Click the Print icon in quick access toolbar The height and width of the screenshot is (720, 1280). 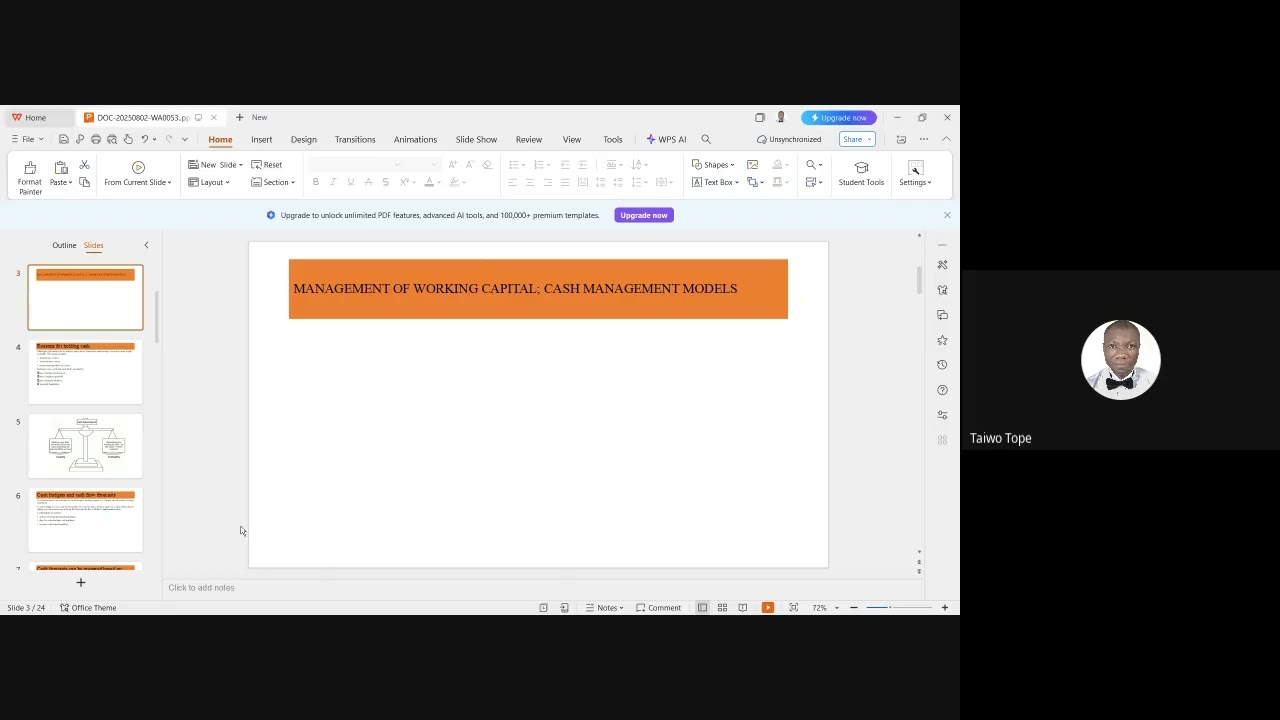(96, 139)
